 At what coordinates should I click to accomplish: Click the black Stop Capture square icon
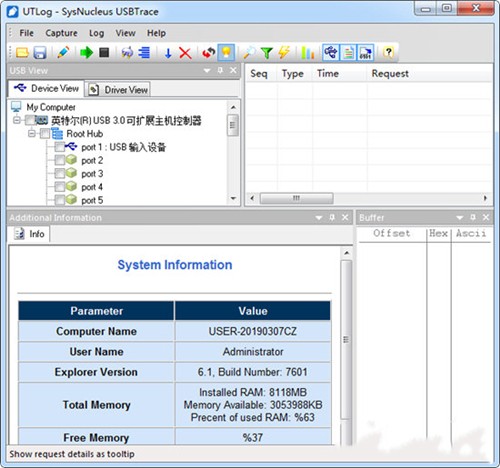point(104,52)
